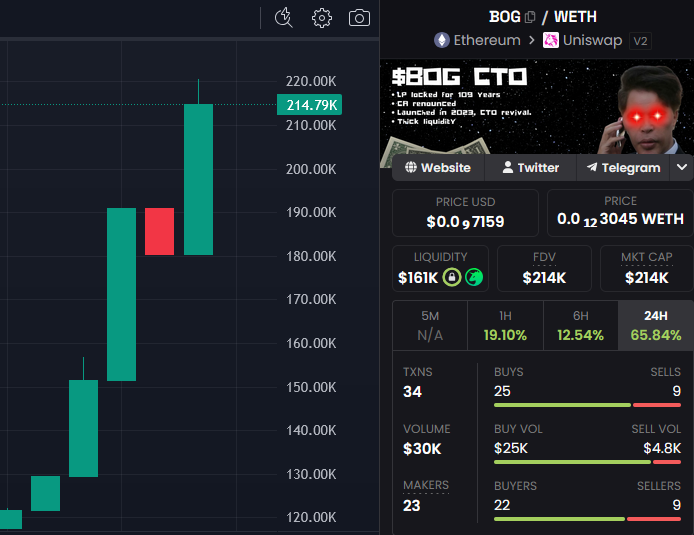This screenshot has height=535, width=694.
Task: Click the $BOG CTO banner image
Action: click(x=537, y=107)
